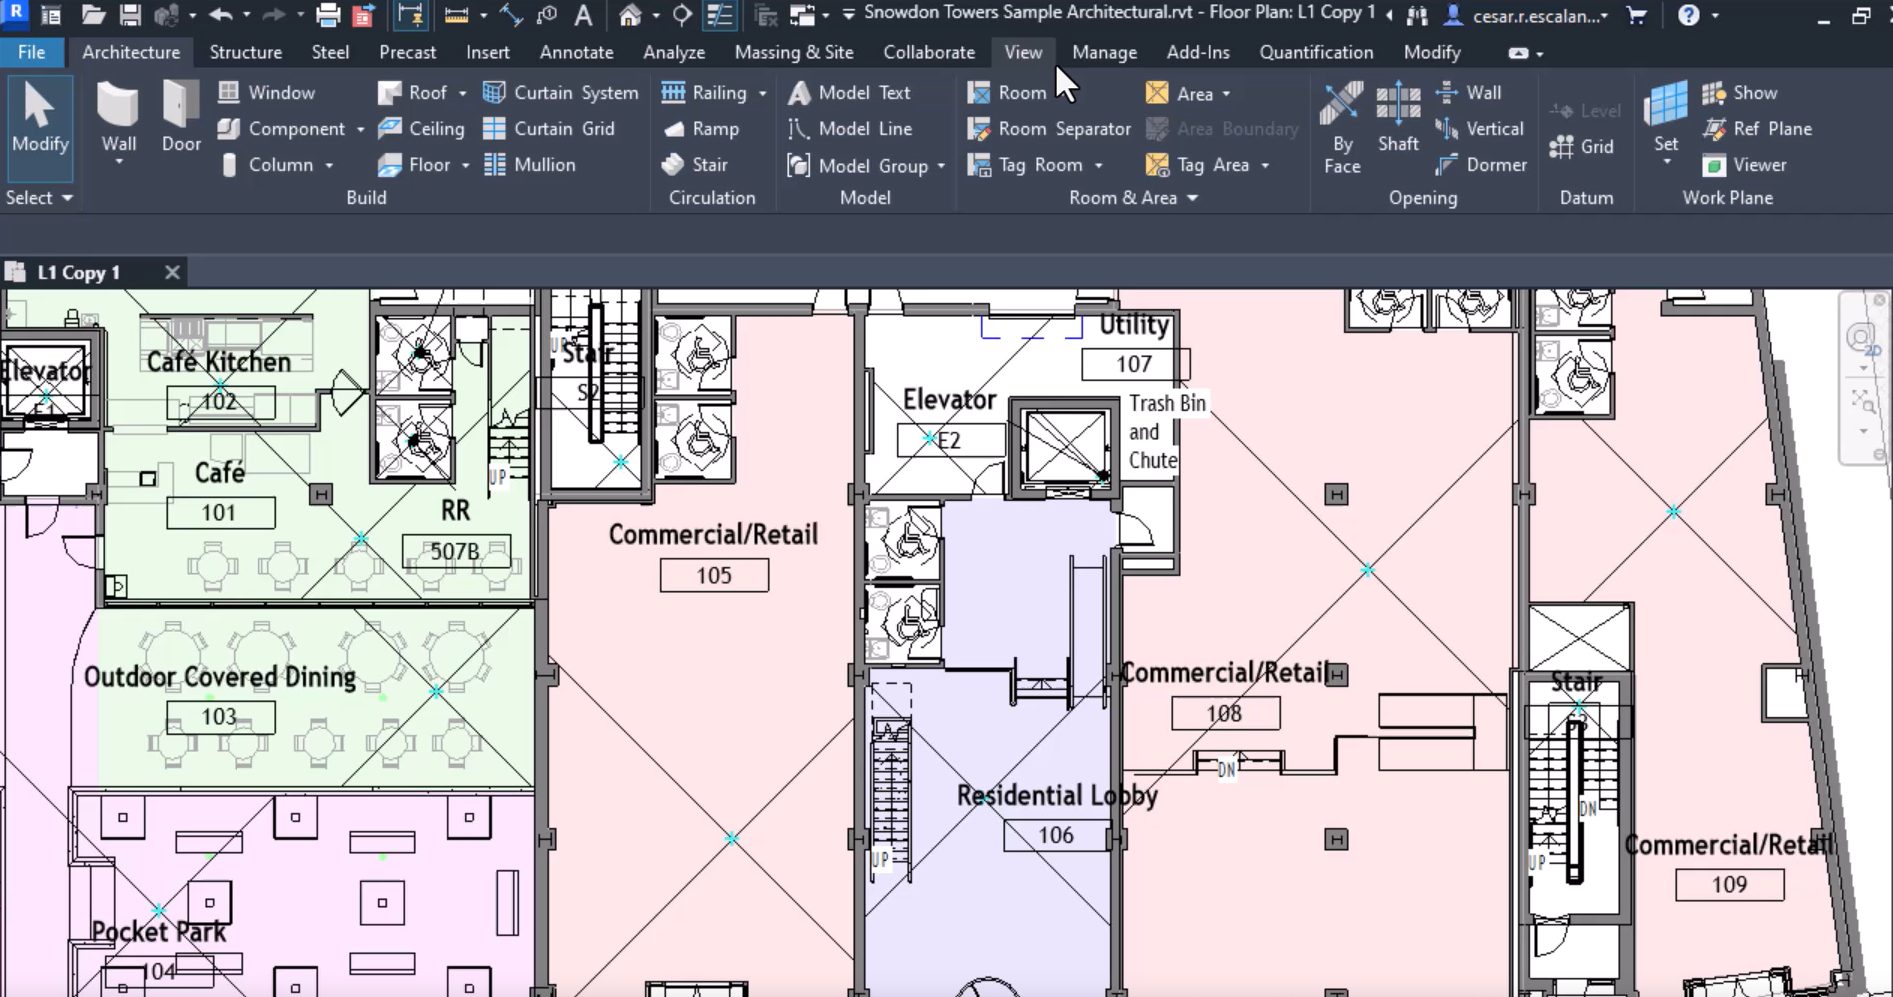Click the Commercial/Retail 105 room tag
Image resolution: width=1893 pixels, height=997 pixels.
pyautogui.click(x=714, y=575)
